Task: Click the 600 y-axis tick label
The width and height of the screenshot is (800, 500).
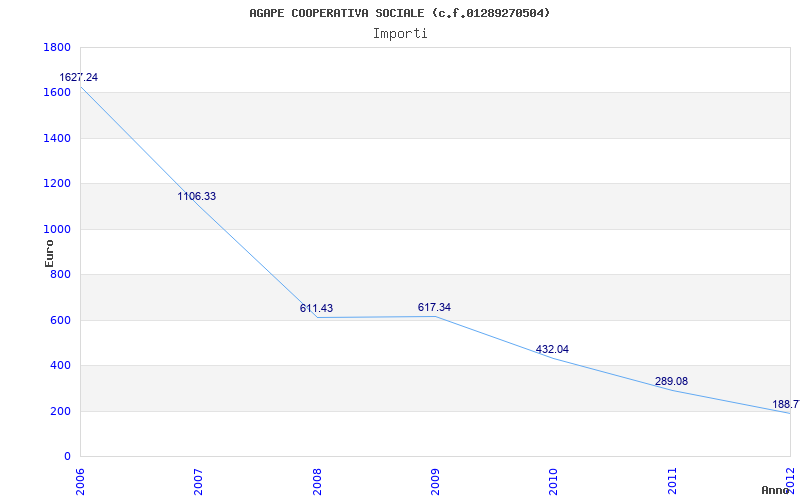Action: [x=60, y=321]
